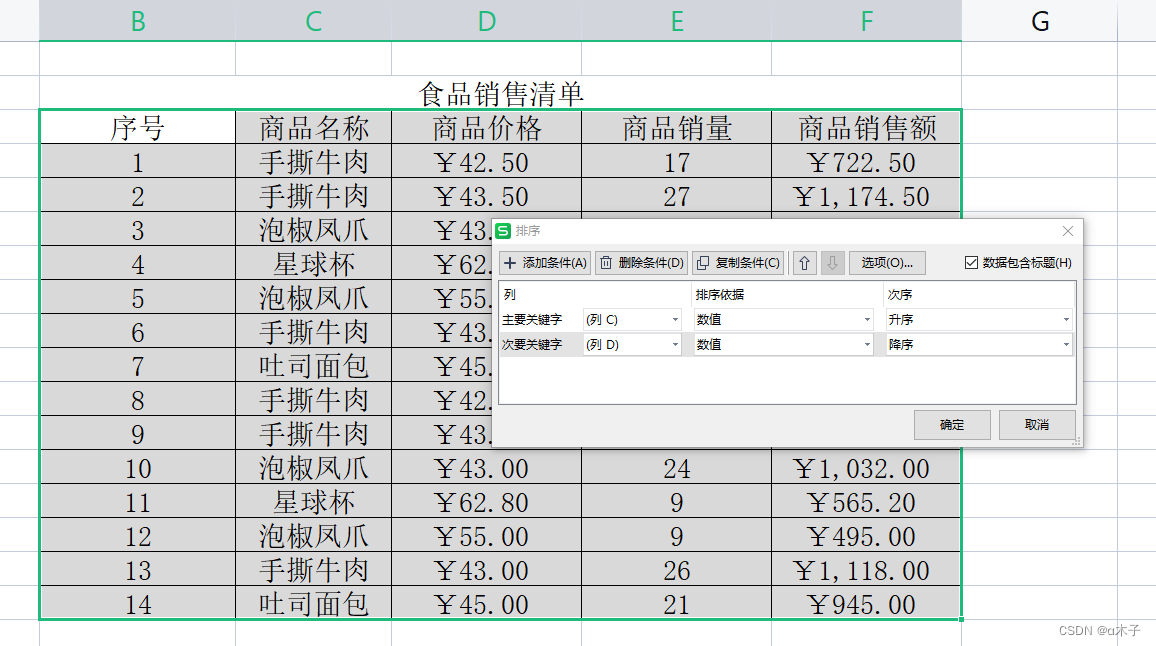Click the Copy Condition (复制条件) button
This screenshot has height=646, width=1156.
point(738,263)
